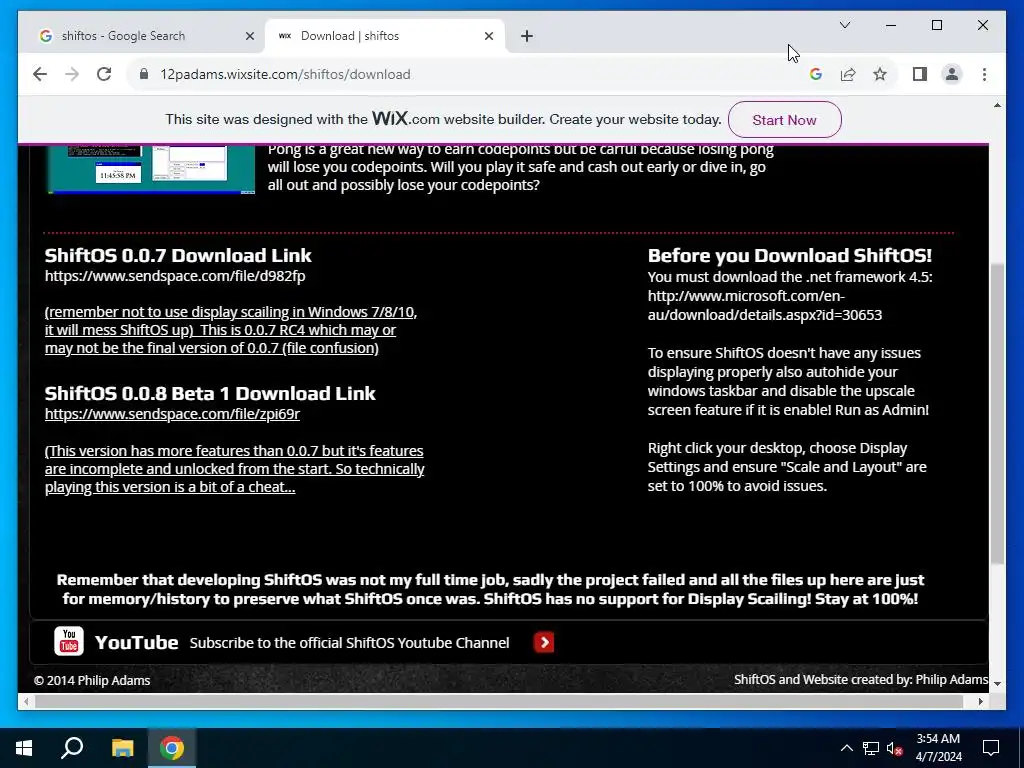Close the shiftos Google Search tab

point(249,36)
